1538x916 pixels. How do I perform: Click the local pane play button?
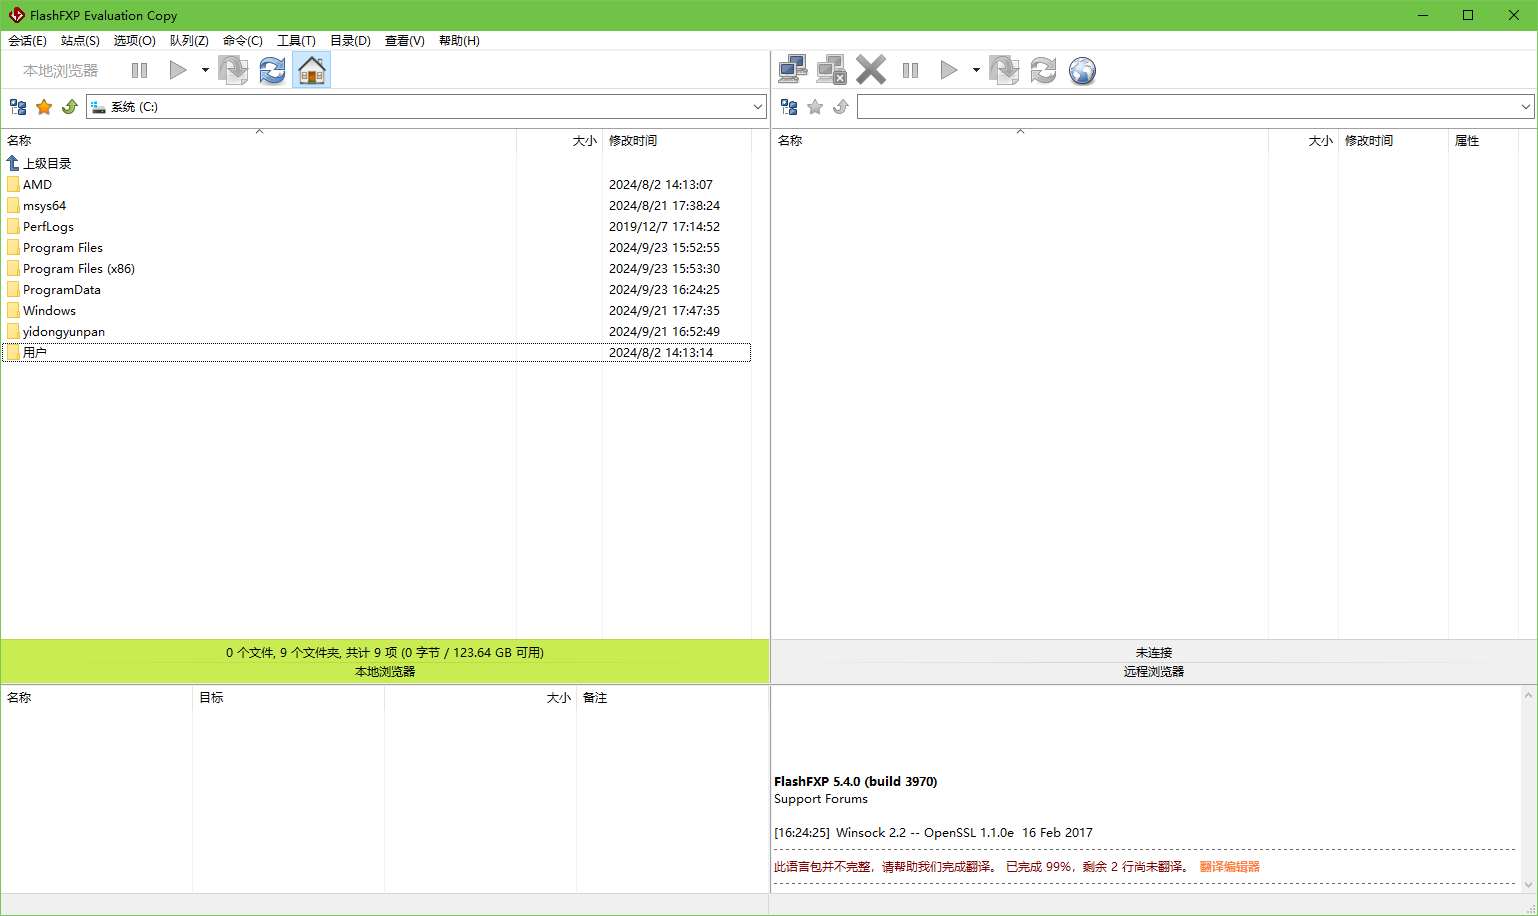[178, 70]
